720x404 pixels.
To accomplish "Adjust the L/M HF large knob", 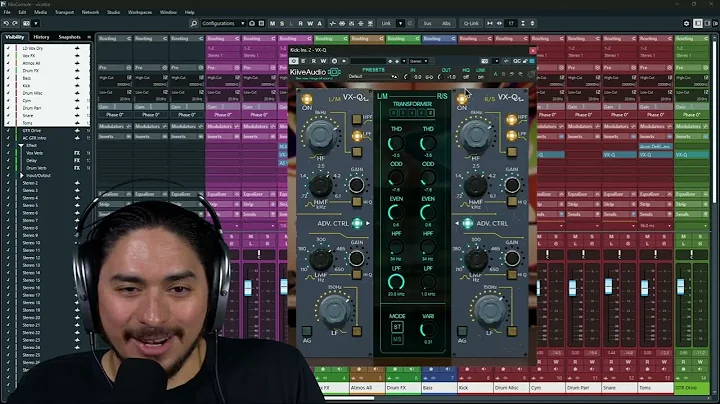I will (321, 135).
